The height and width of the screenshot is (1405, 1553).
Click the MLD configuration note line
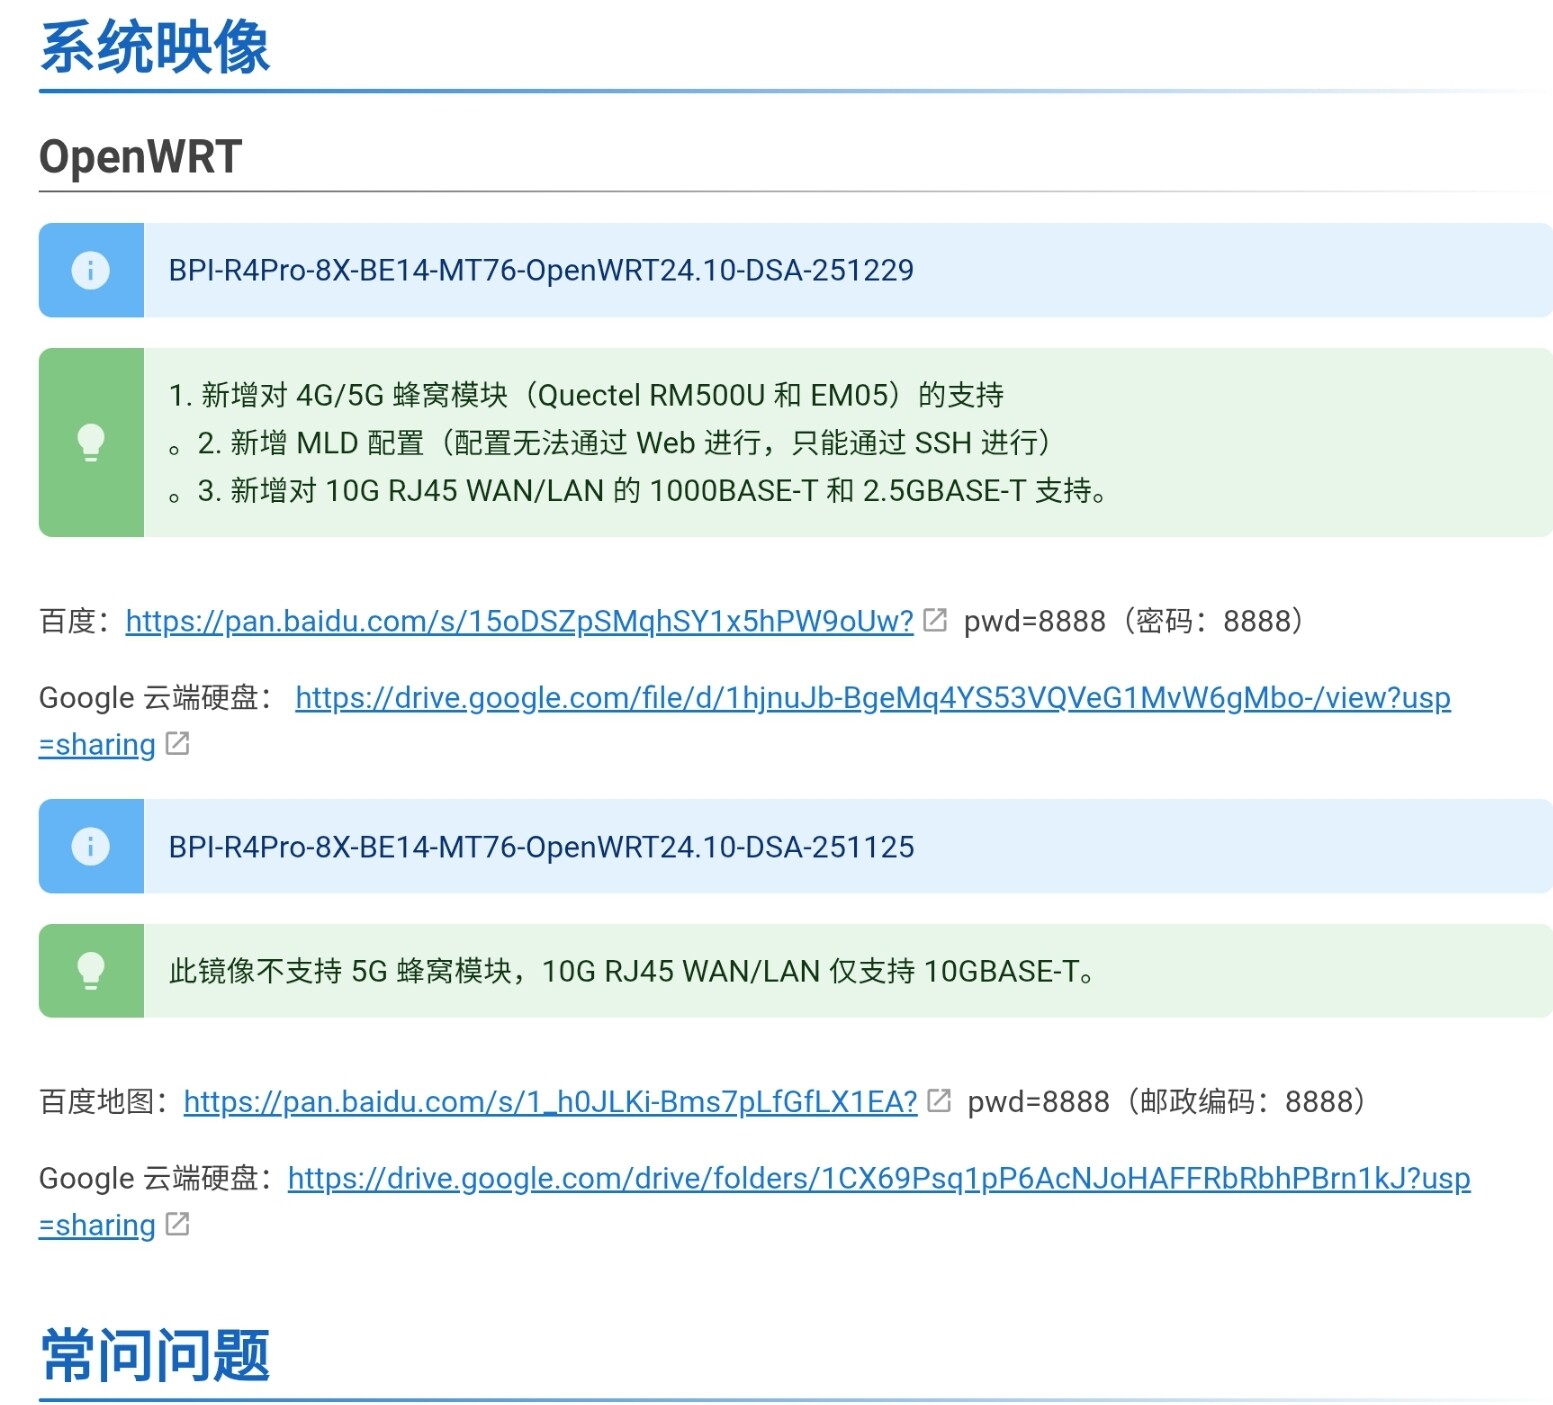(623, 442)
